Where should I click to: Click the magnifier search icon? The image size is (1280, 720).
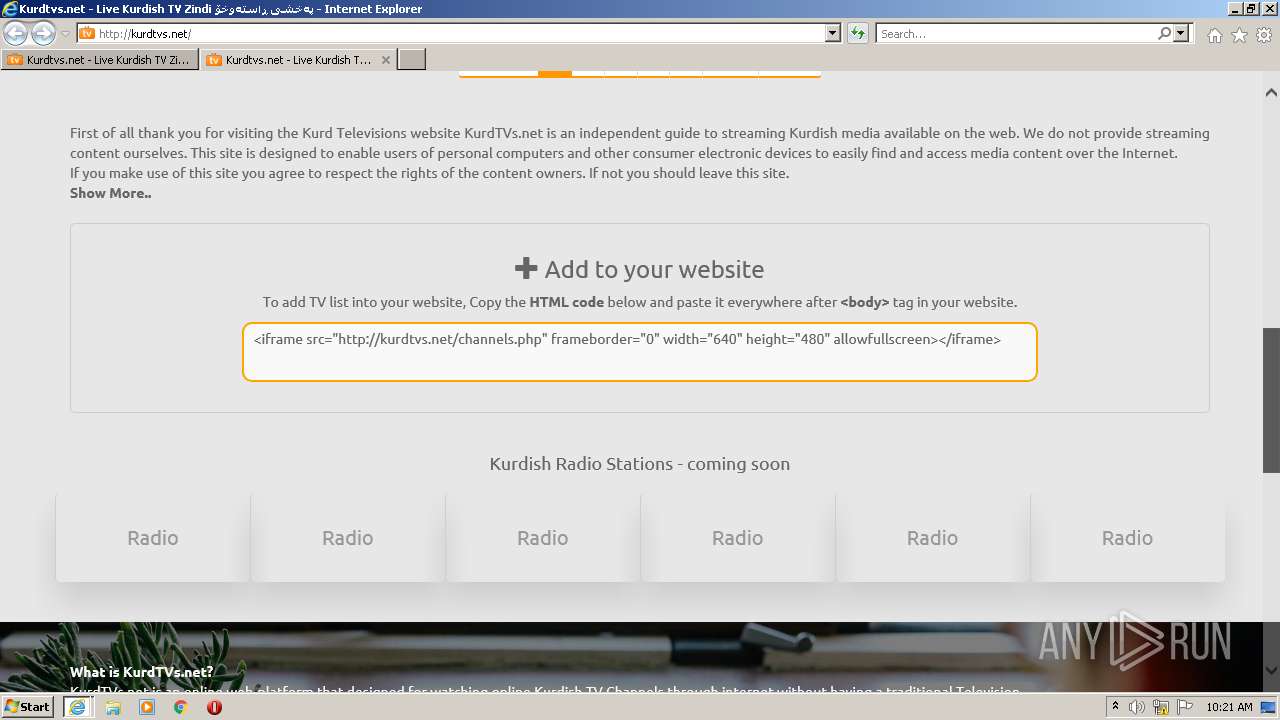pyautogui.click(x=1164, y=33)
